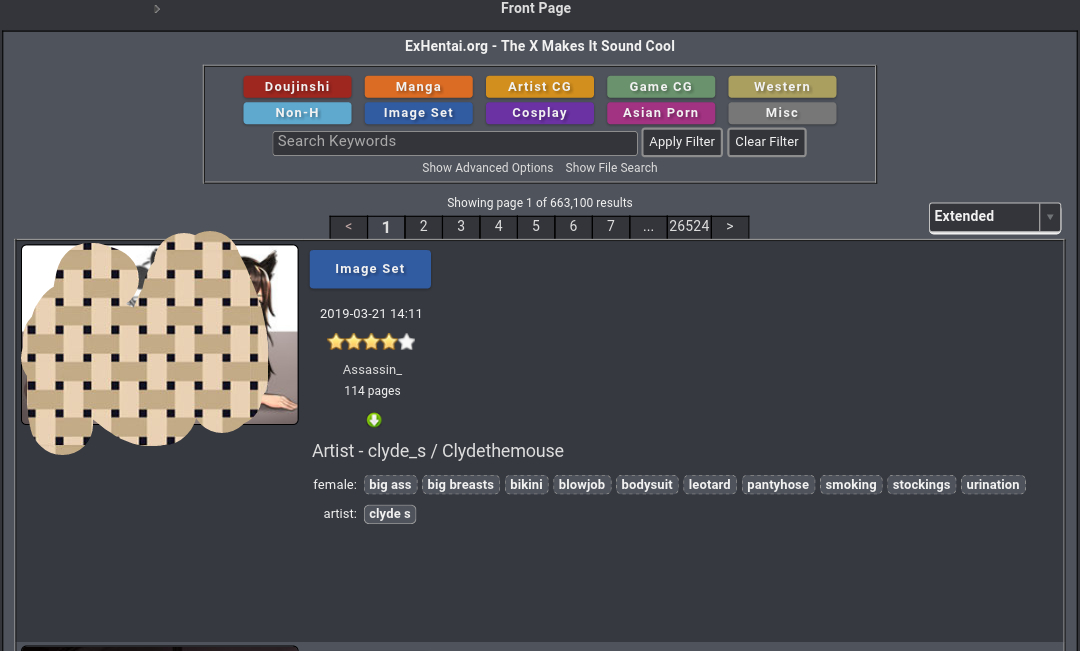Click the previous page arrow in pagination
This screenshot has width=1080, height=651.
[x=349, y=227]
